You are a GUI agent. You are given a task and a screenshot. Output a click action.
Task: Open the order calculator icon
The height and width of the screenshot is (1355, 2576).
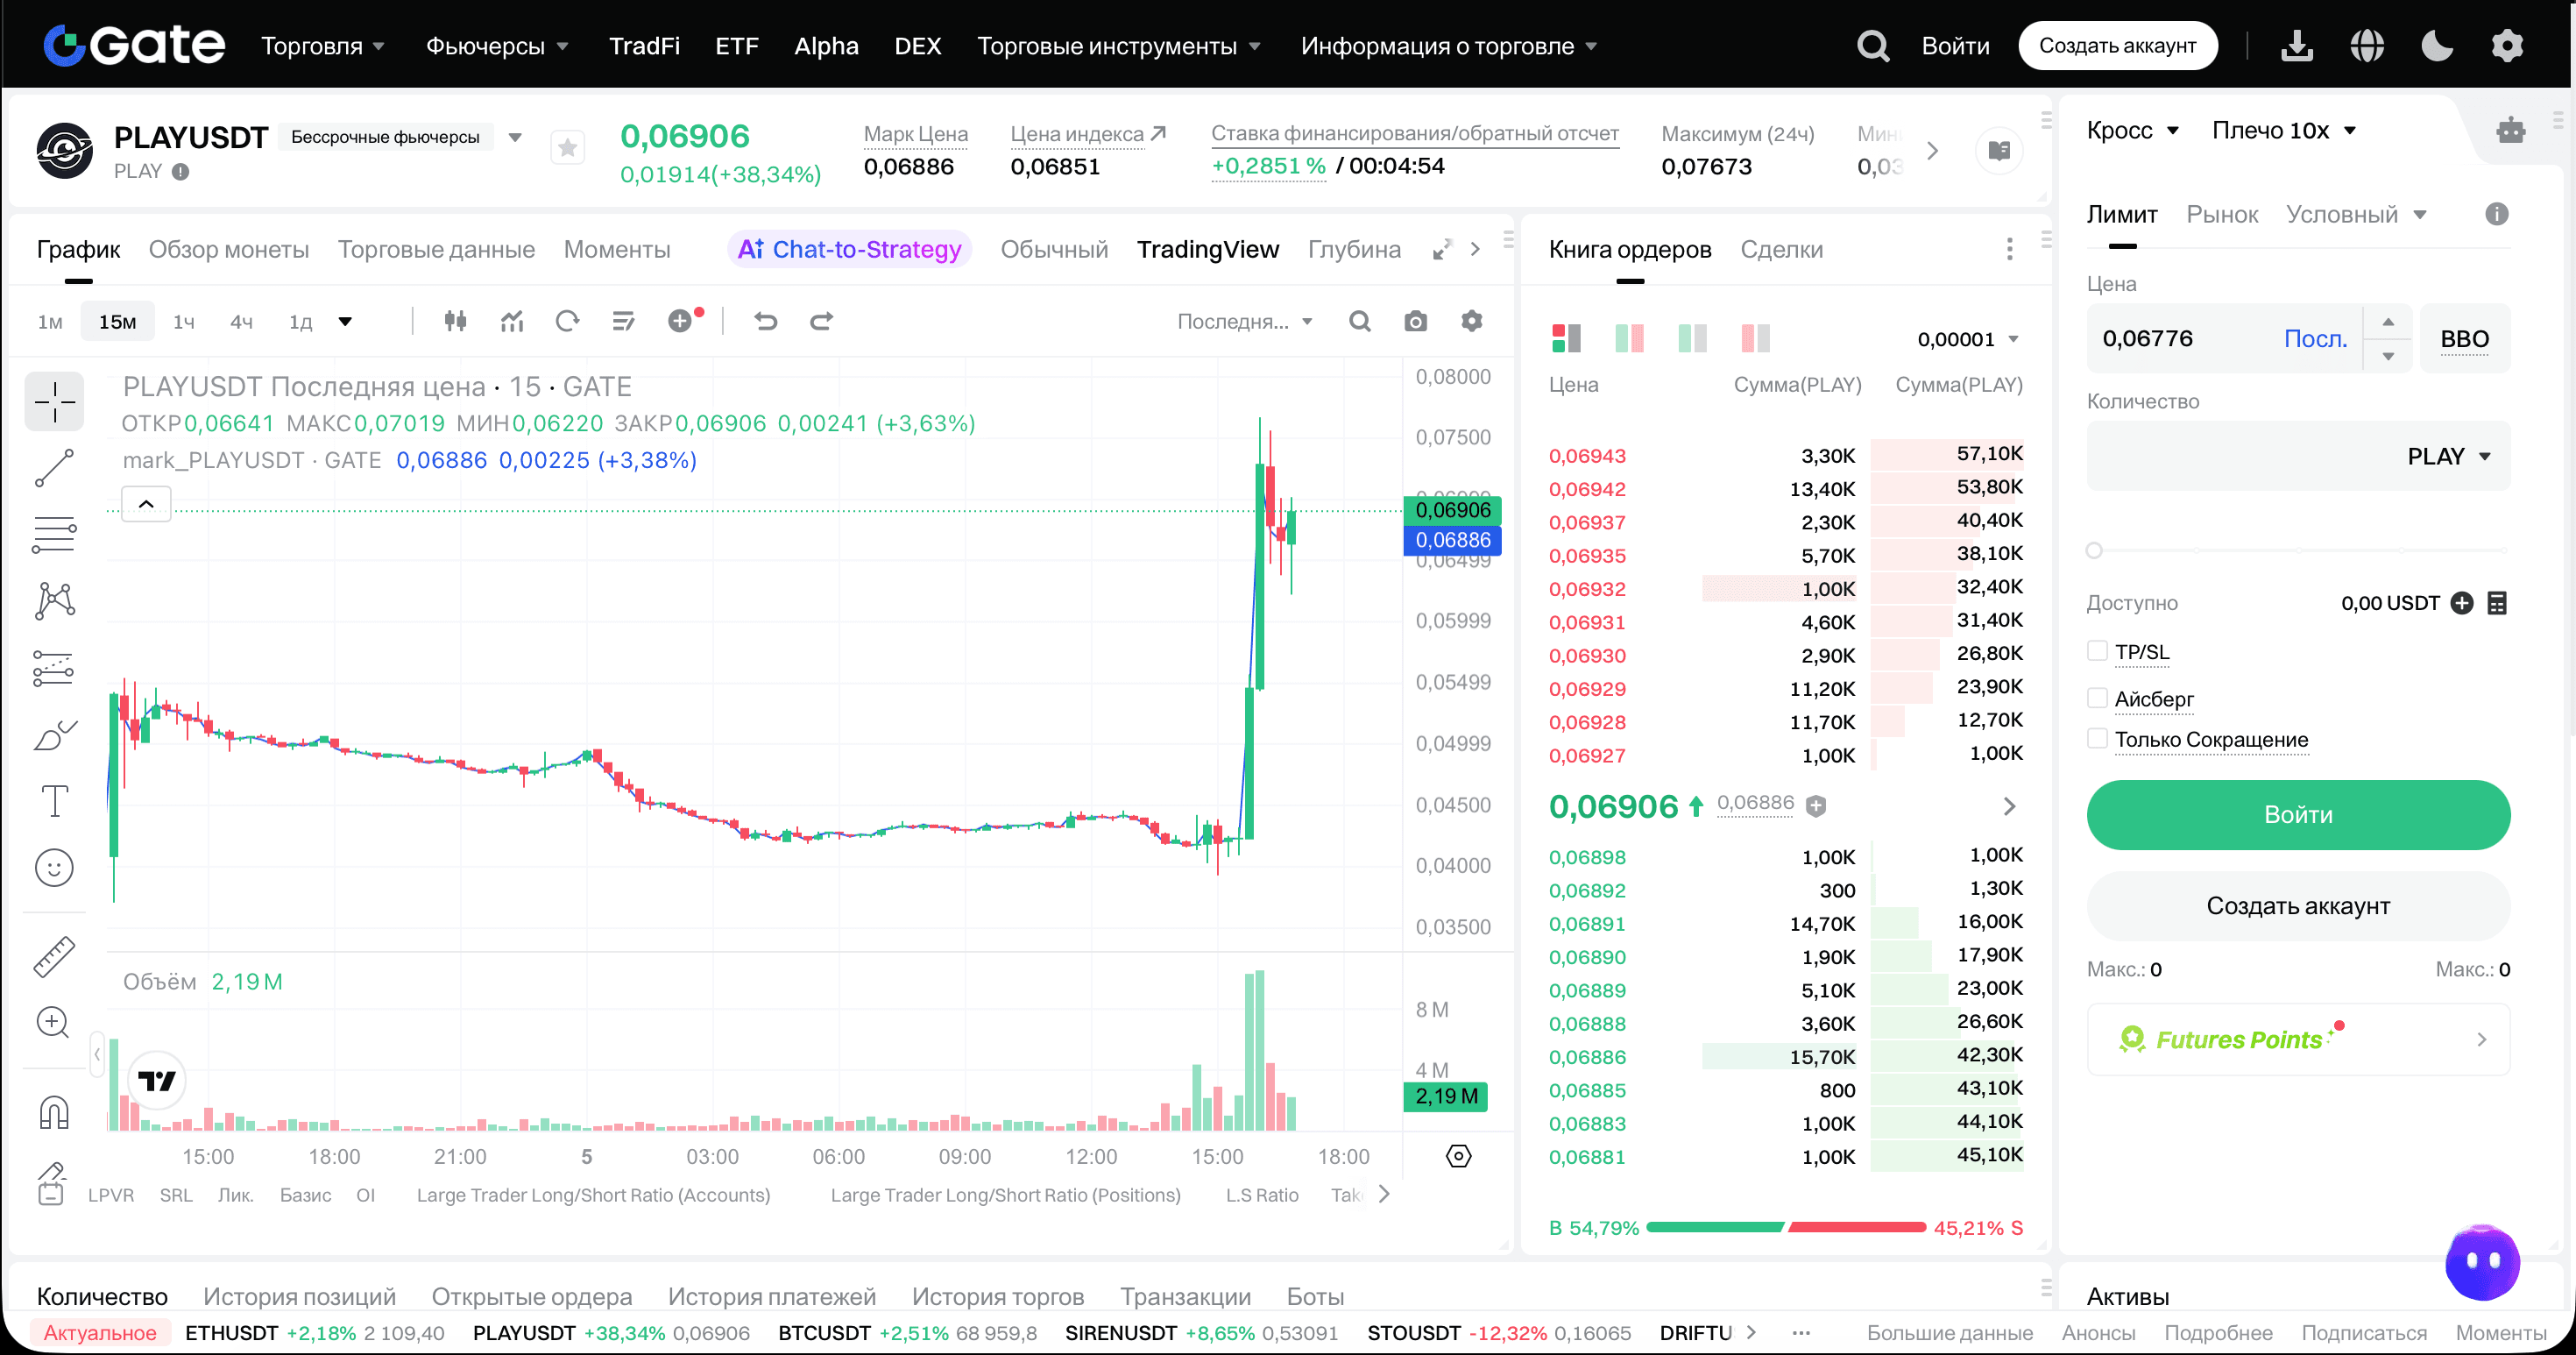2497,603
